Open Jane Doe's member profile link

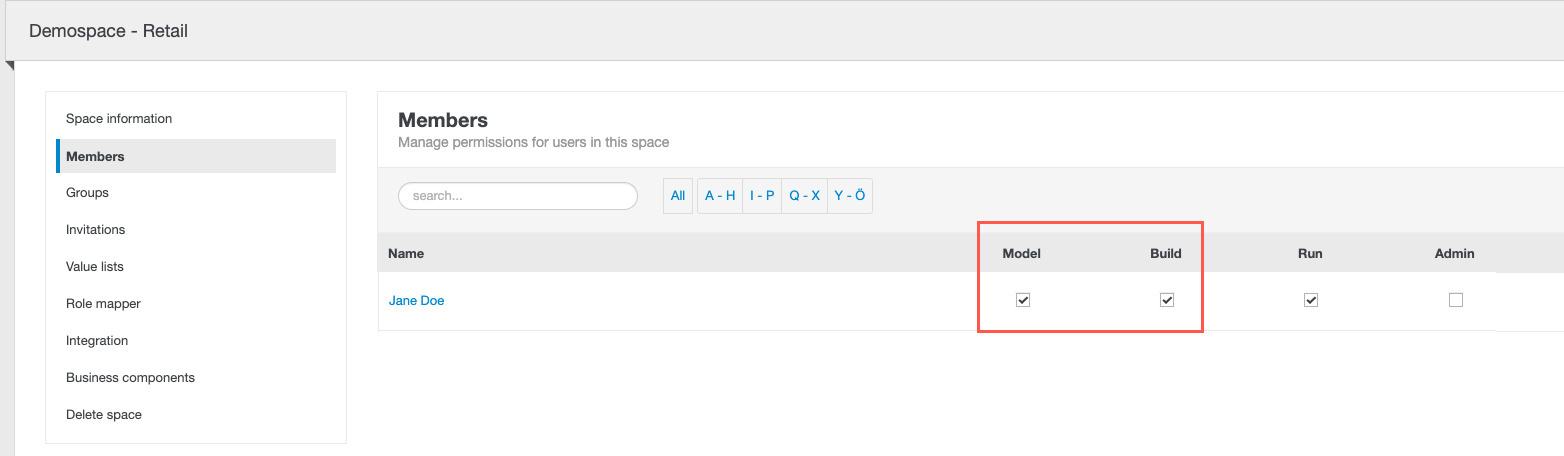[416, 301]
